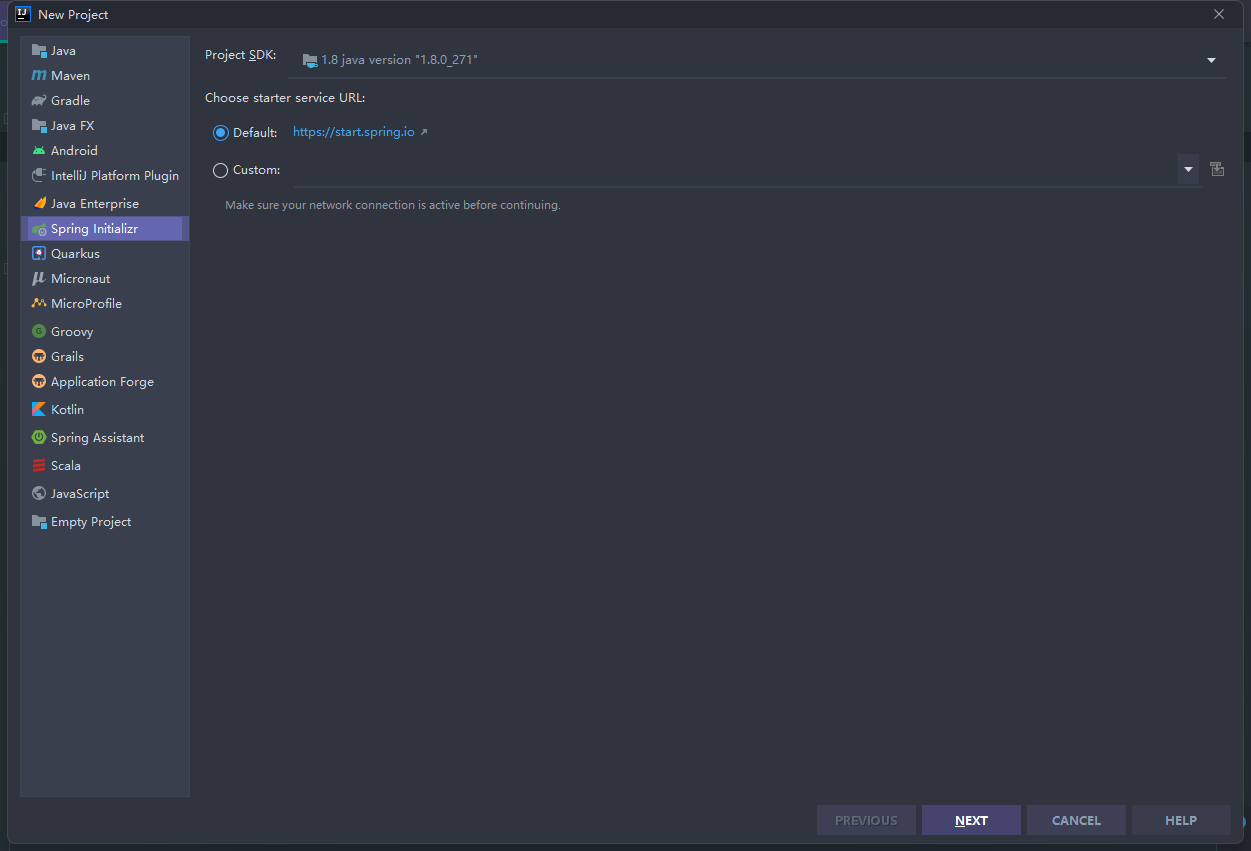
Task: Click the Empty Project folder icon
Action: [x=39, y=522]
